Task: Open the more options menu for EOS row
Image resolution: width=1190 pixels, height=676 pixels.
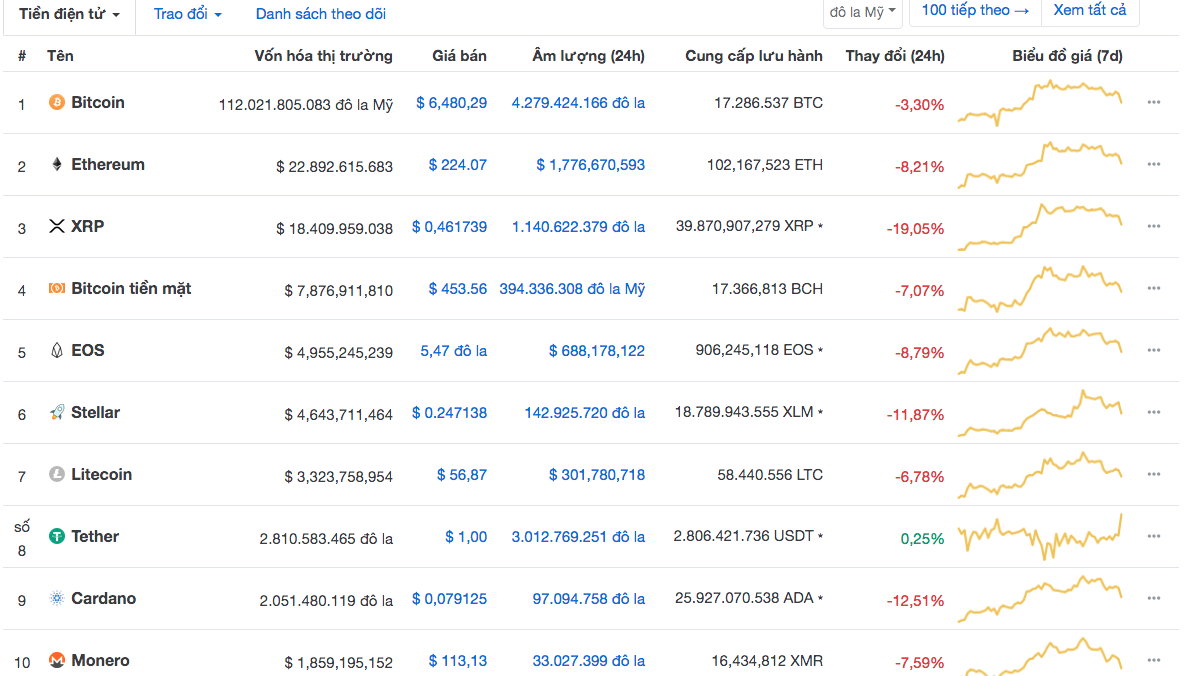Action: tap(1154, 351)
